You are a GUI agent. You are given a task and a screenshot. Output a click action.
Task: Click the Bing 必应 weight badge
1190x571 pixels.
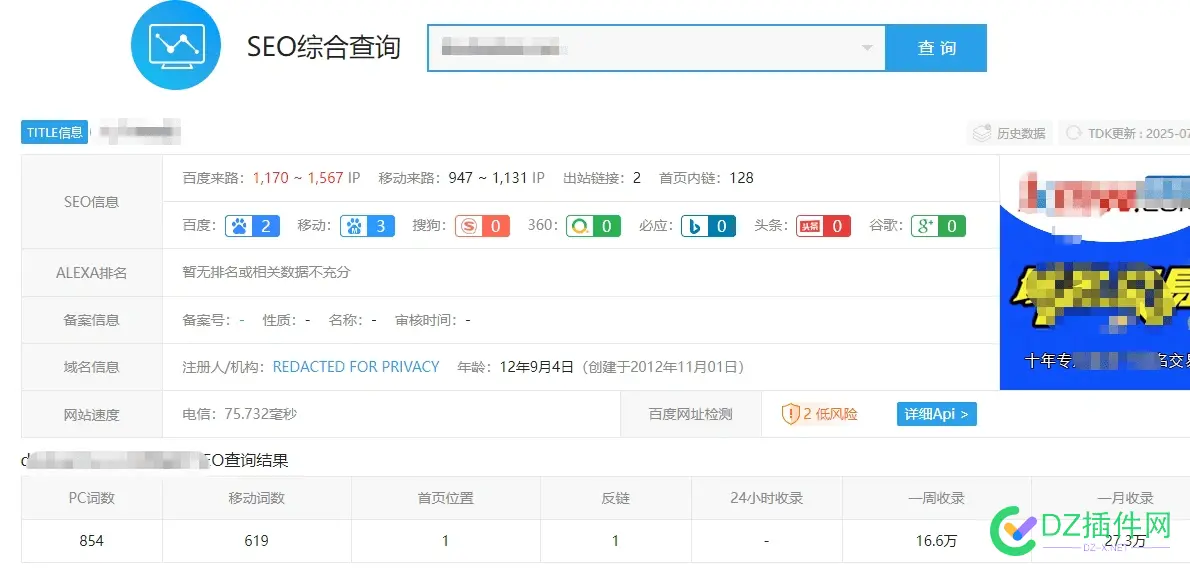708,226
